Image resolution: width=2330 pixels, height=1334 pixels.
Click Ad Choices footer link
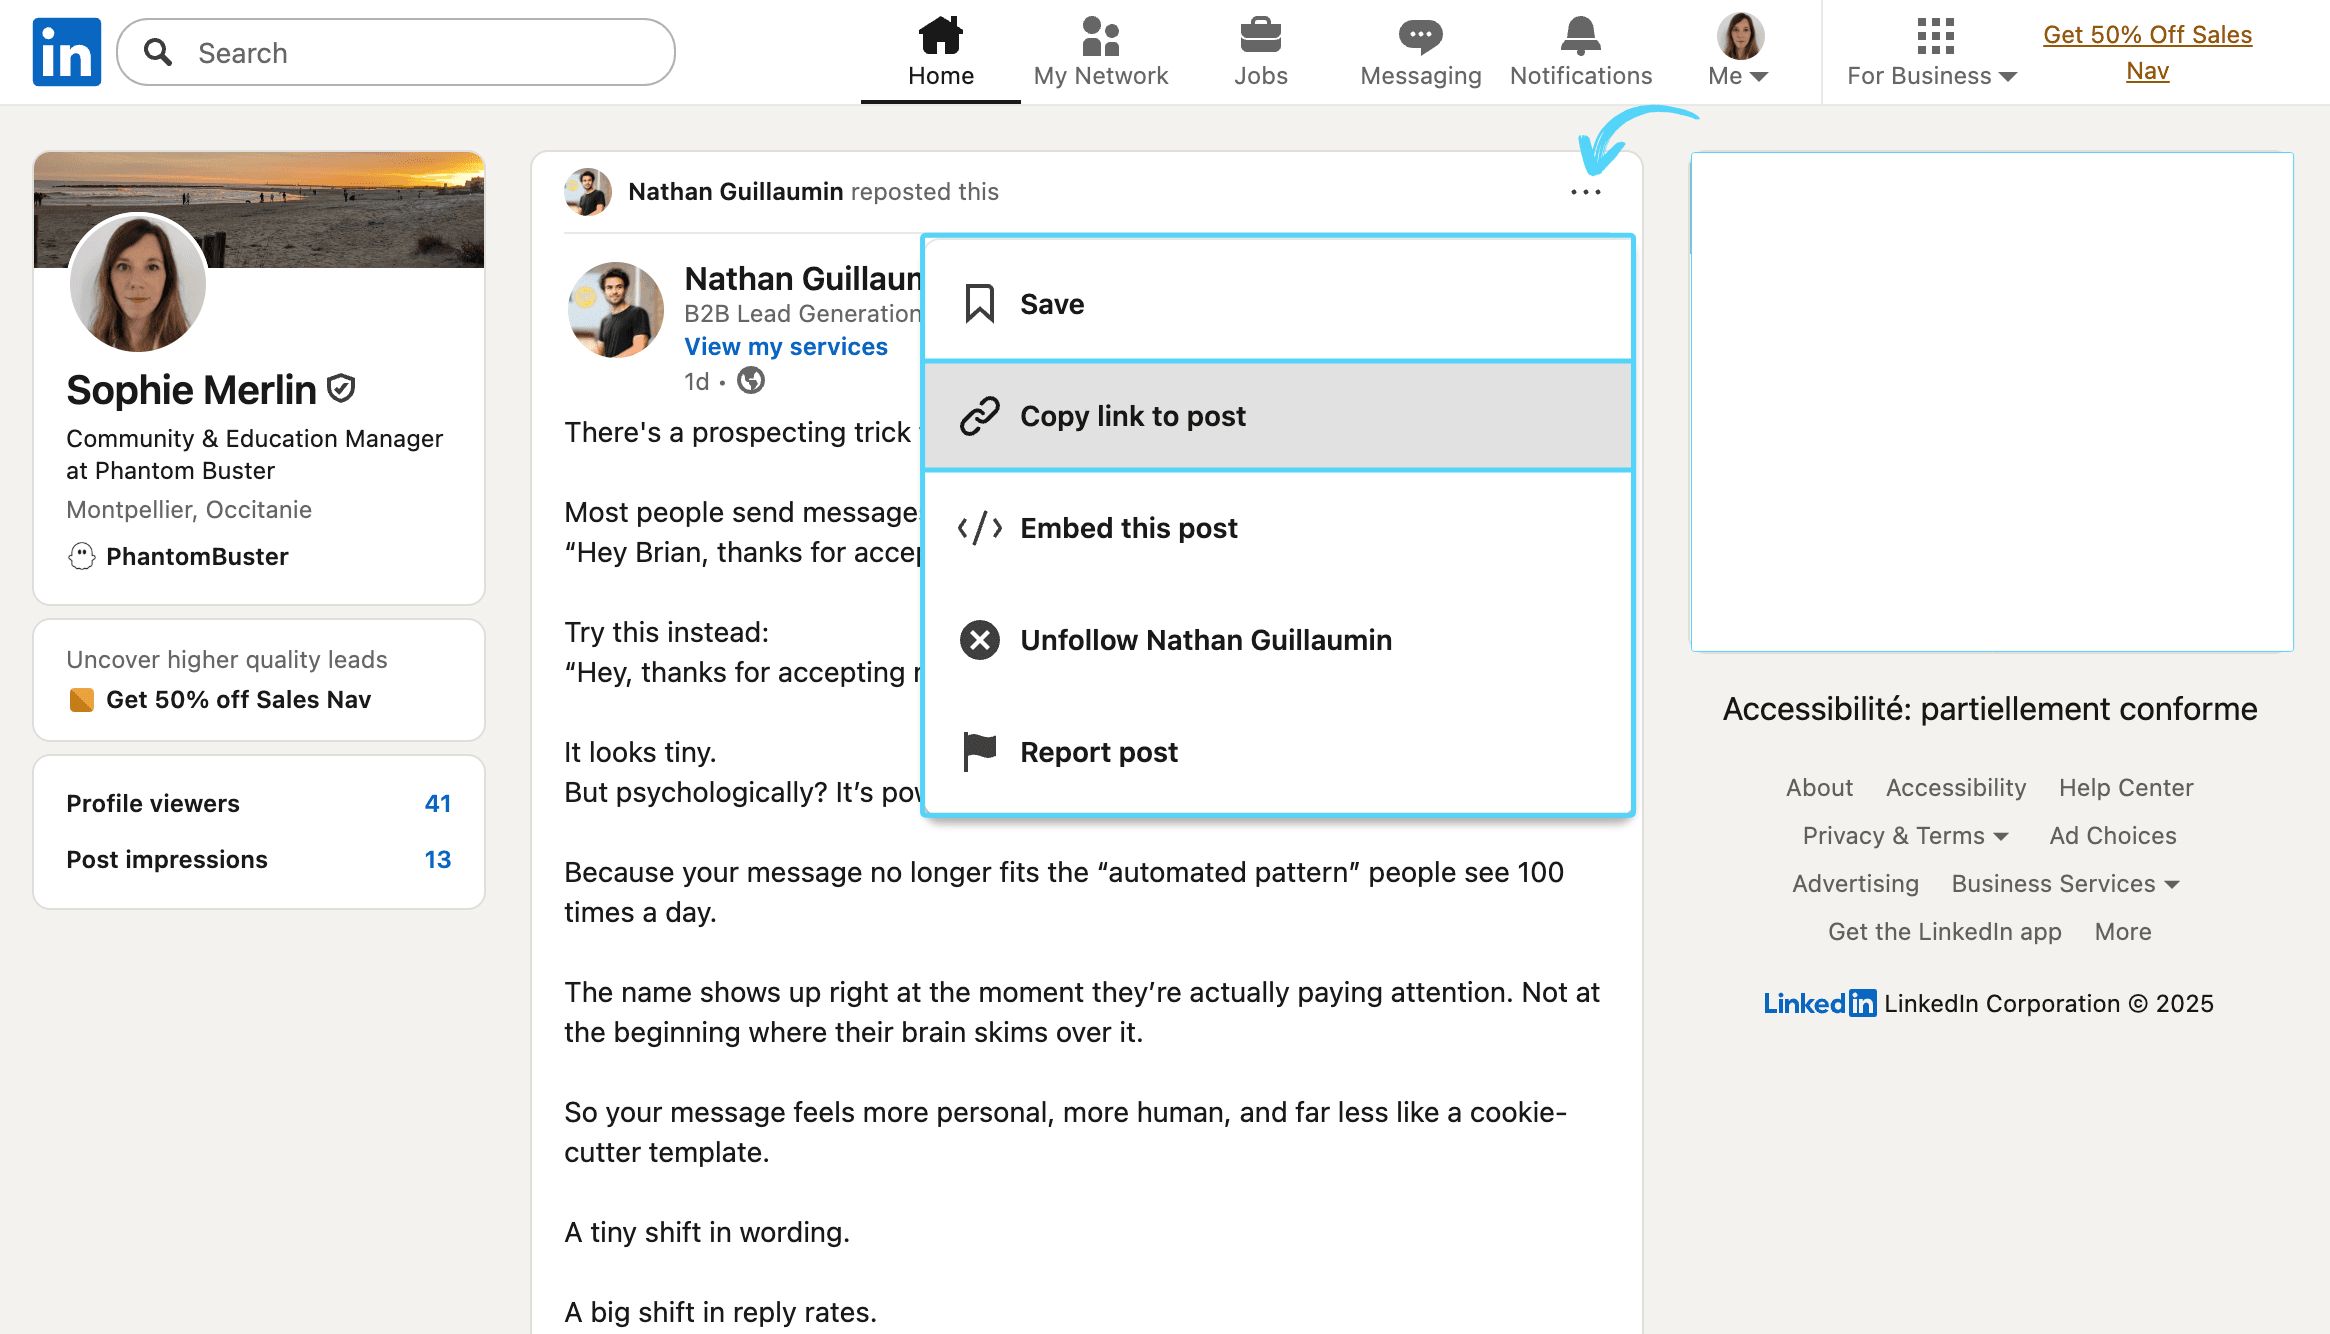click(x=2113, y=836)
